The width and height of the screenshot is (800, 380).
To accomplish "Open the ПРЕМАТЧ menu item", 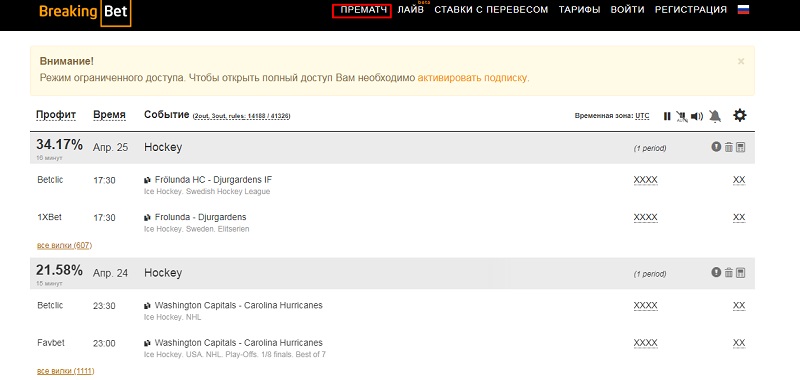I will (363, 10).
